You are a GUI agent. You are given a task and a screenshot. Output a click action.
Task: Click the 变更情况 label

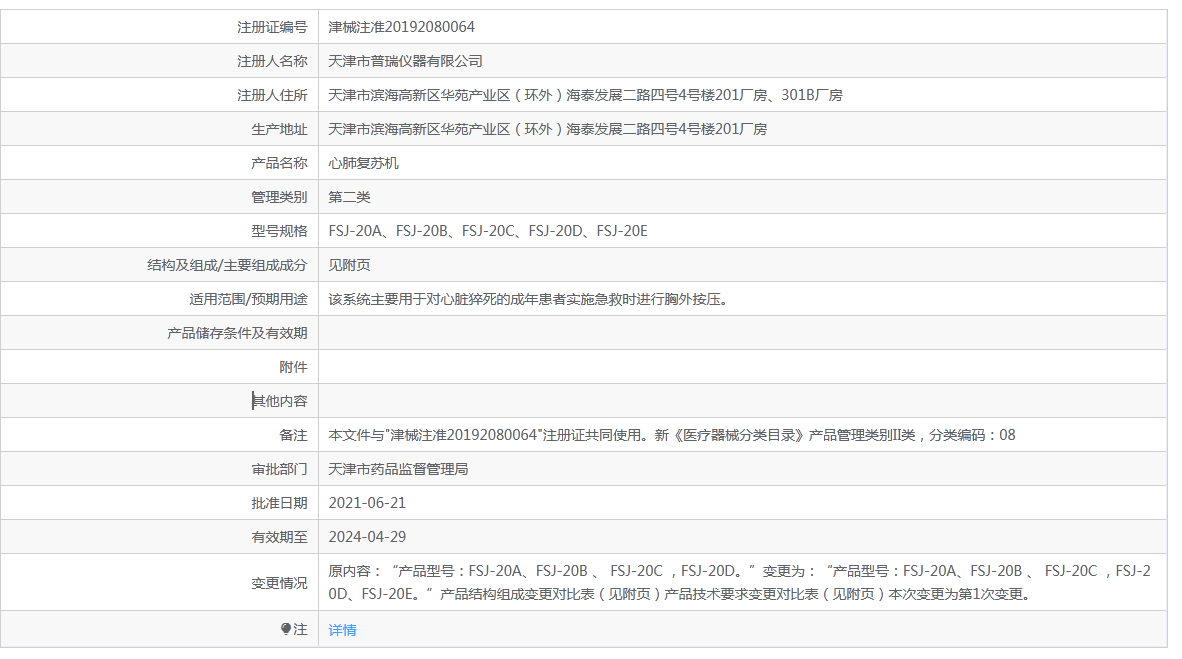279,583
